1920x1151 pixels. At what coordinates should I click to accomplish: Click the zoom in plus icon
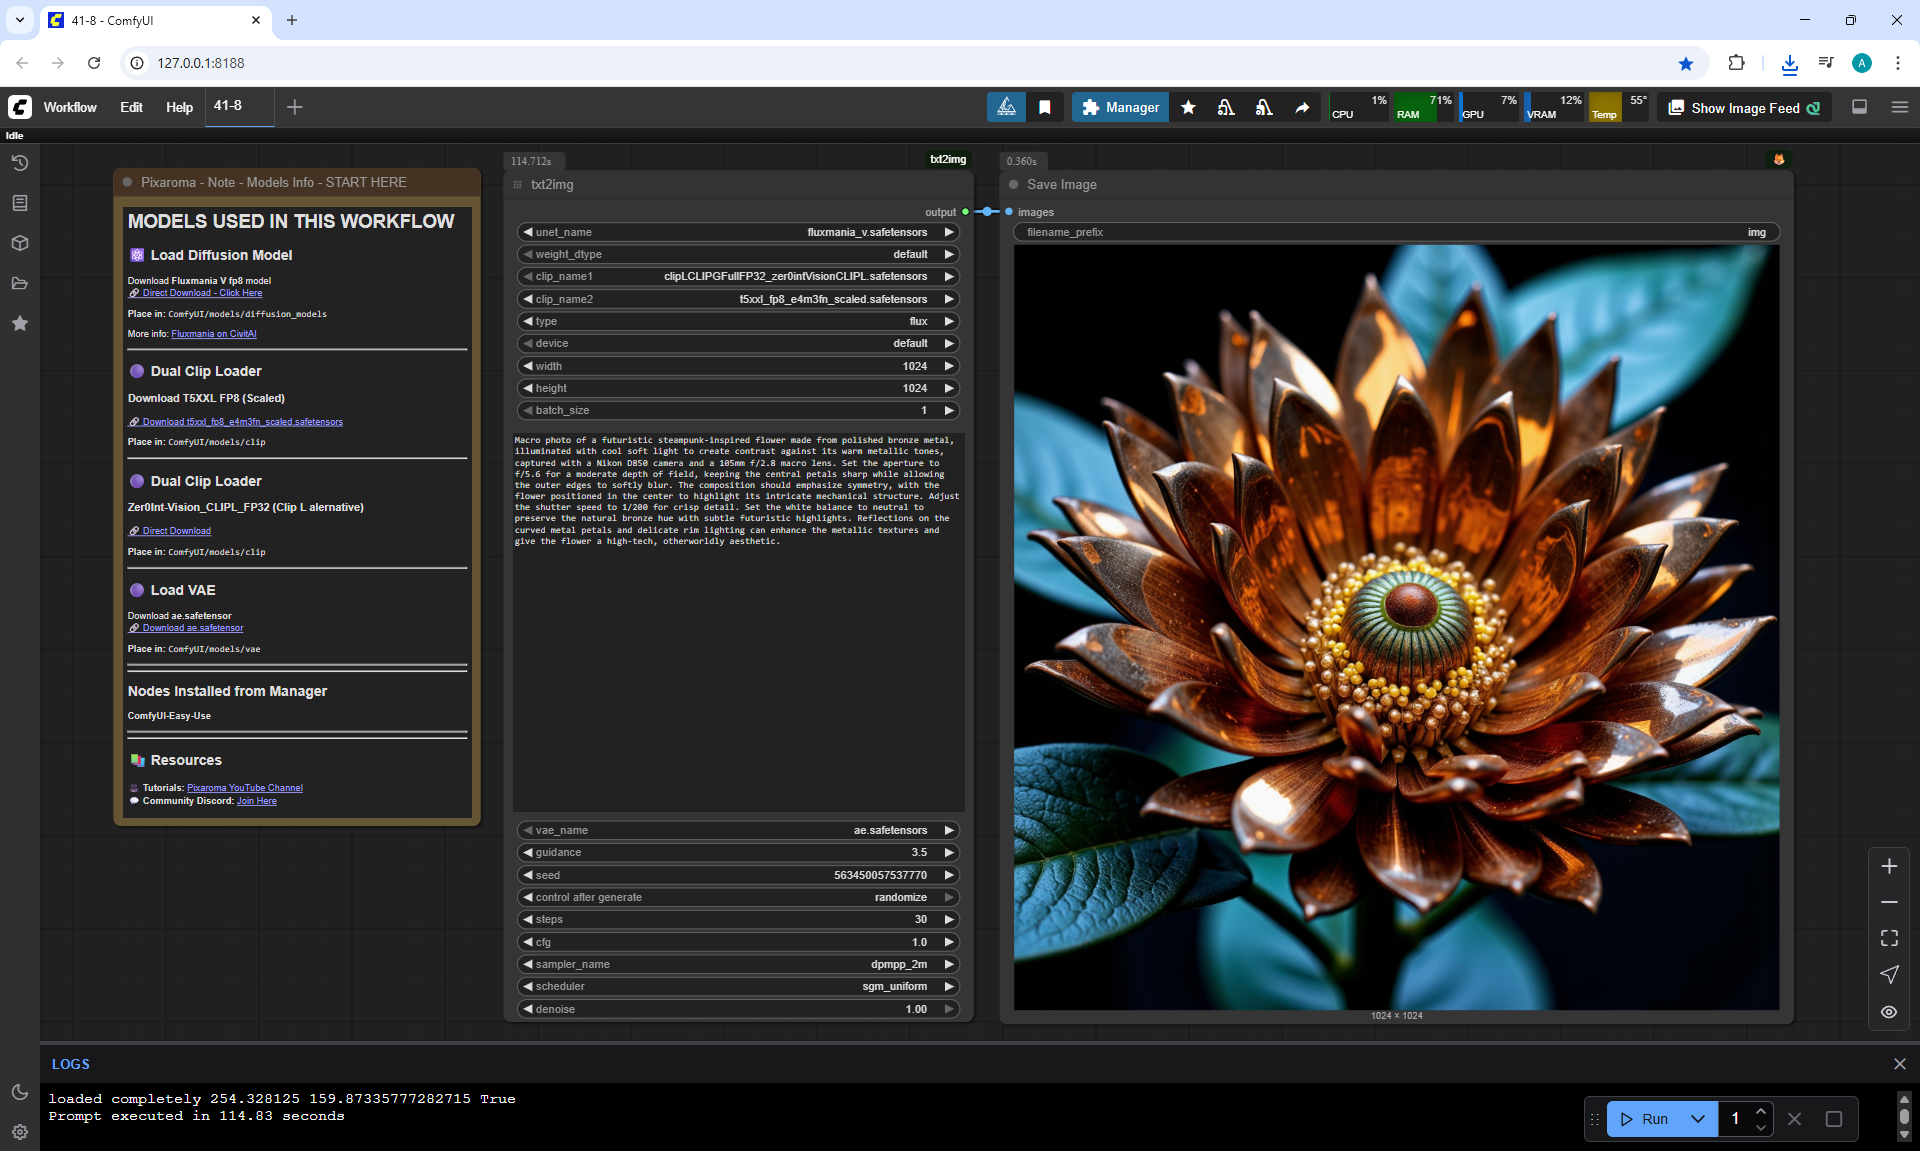click(1888, 866)
